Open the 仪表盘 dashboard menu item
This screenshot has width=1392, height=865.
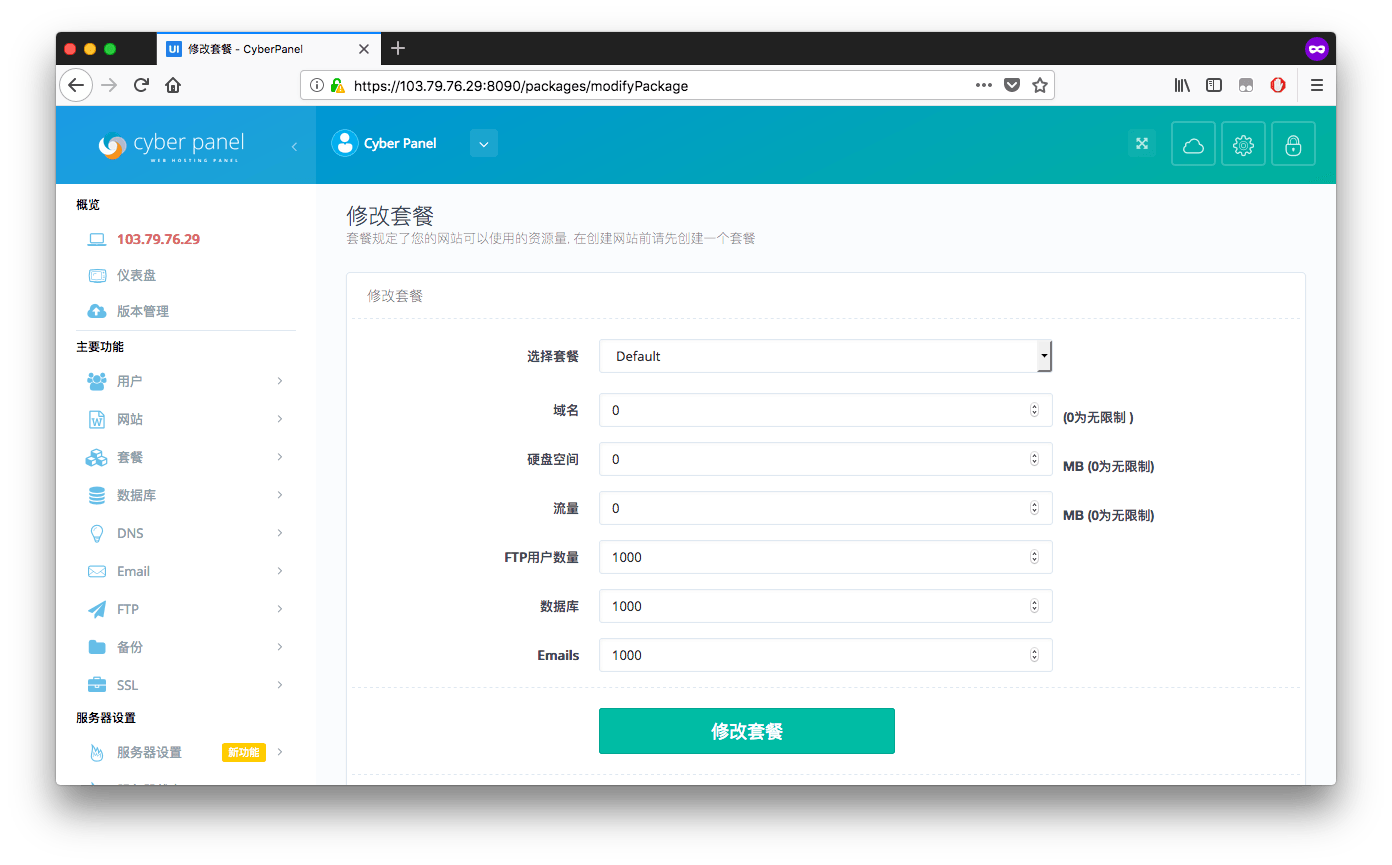click(136, 275)
